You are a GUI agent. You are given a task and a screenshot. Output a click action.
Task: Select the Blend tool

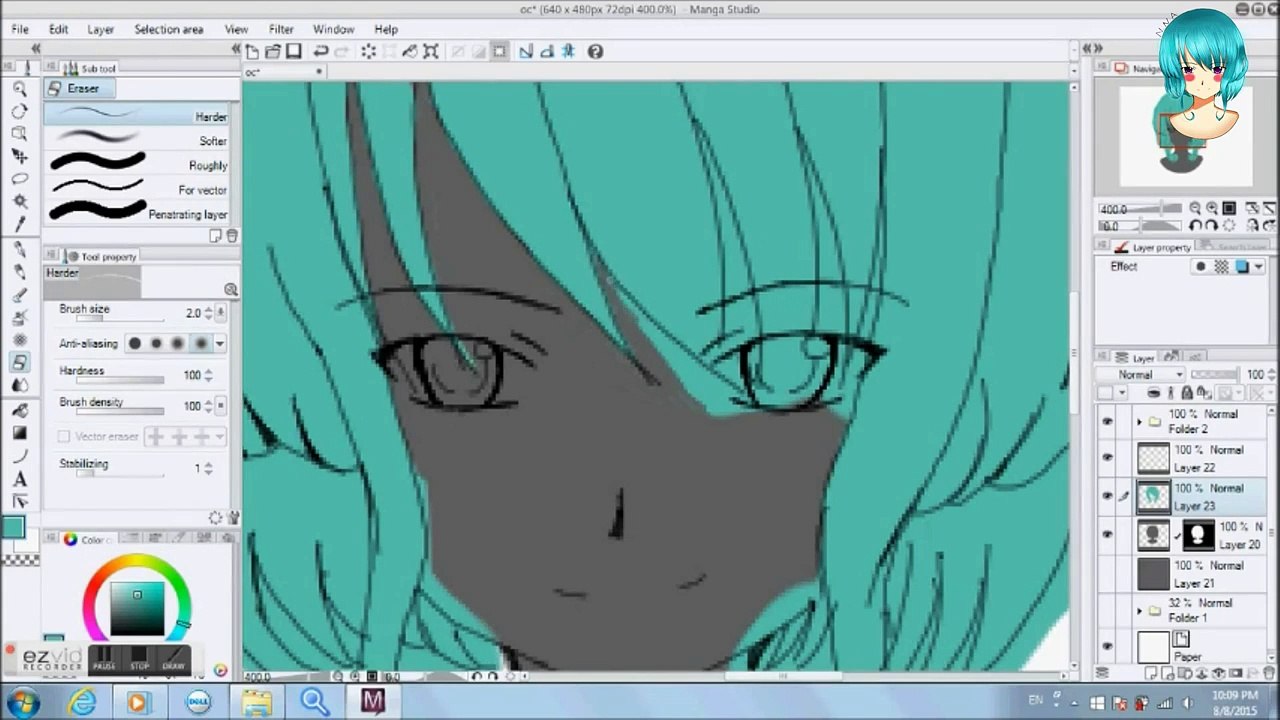pyautogui.click(x=19, y=385)
